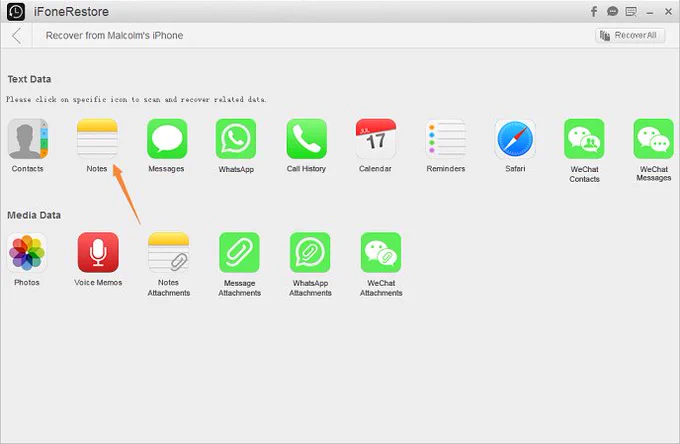
Task: Open the WeChat Attachments icon
Action: 381,252
